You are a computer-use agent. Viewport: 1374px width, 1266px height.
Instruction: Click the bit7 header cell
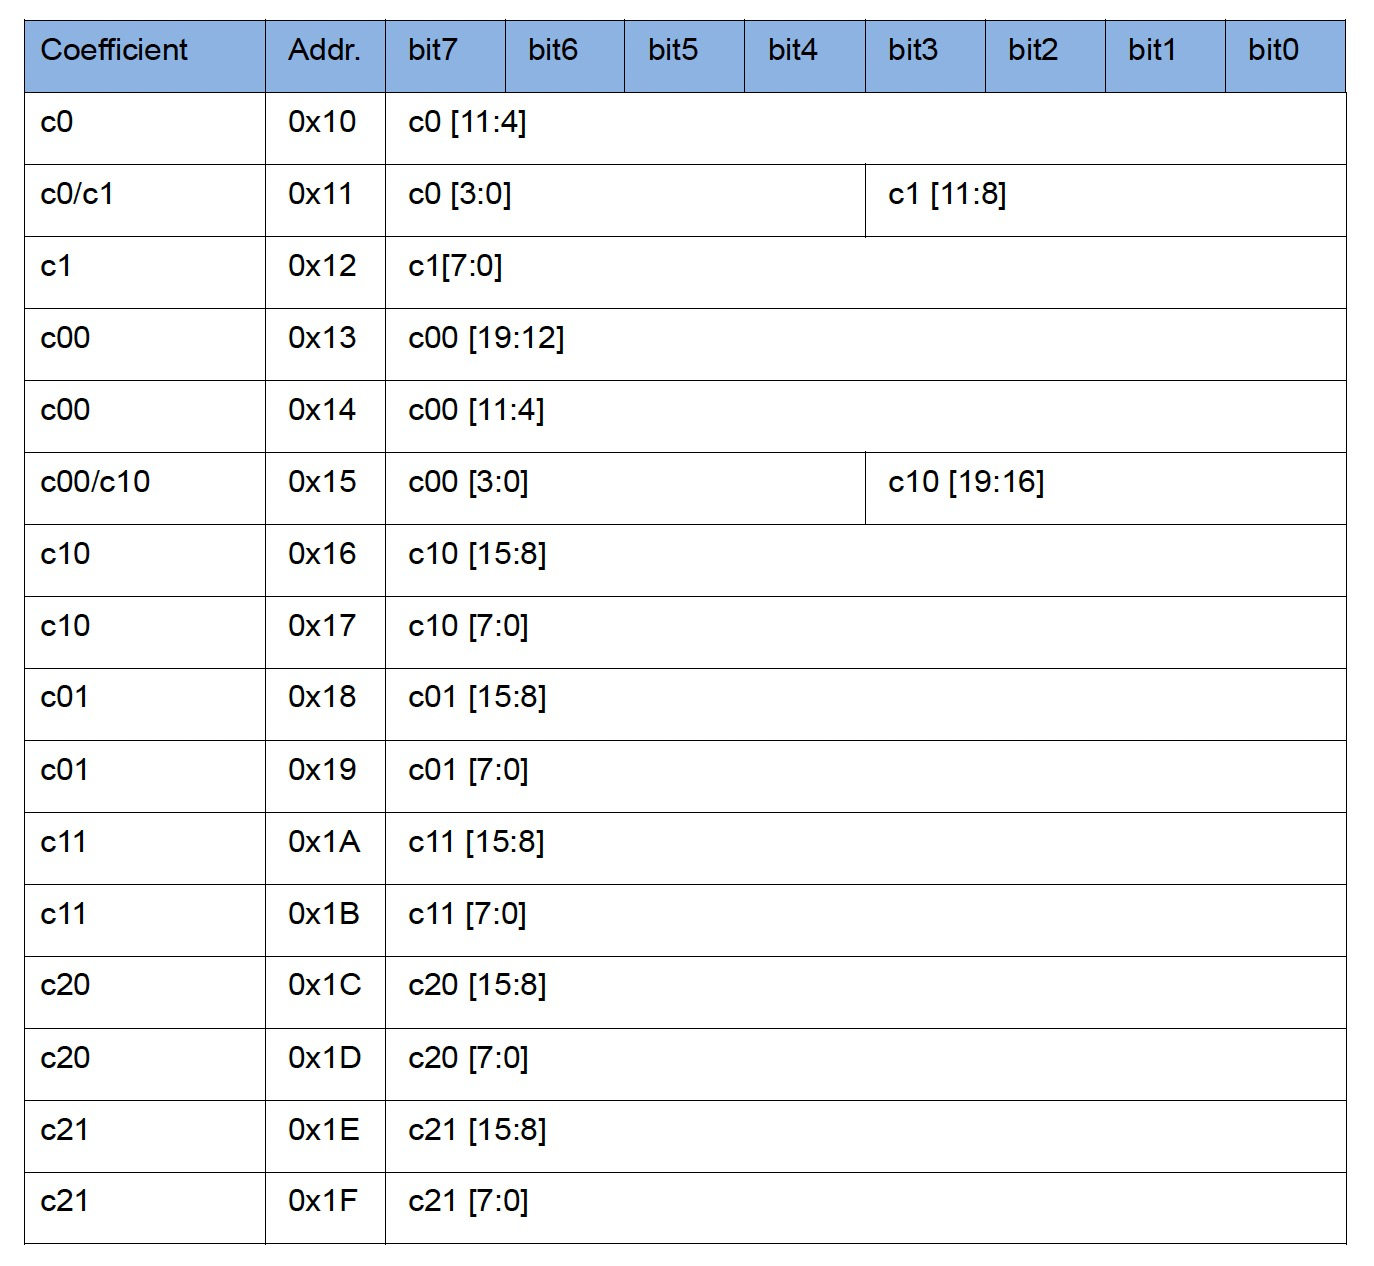tap(445, 56)
